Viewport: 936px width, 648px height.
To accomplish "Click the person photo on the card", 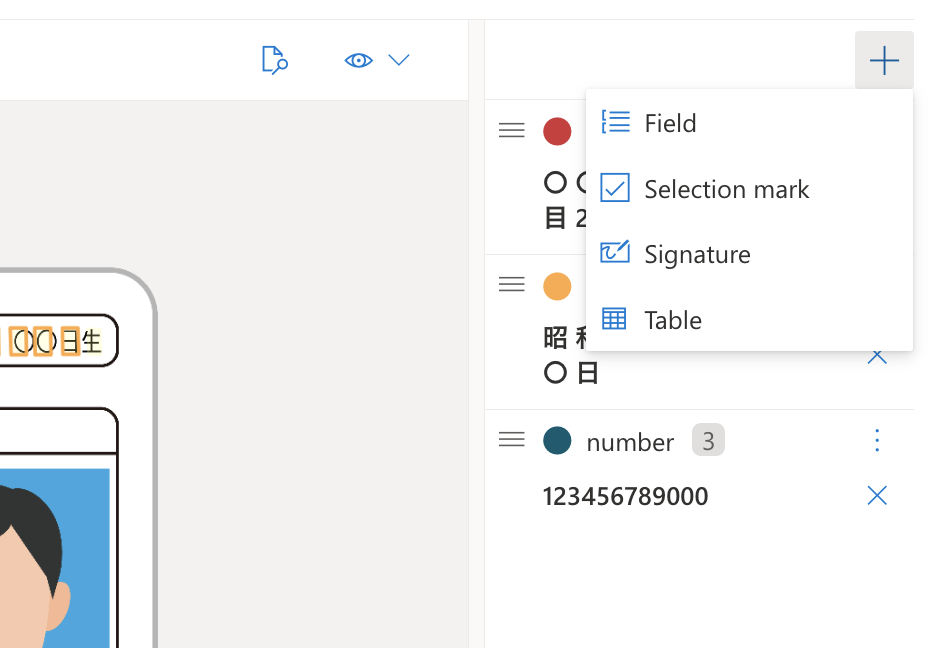I will (x=55, y=558).
